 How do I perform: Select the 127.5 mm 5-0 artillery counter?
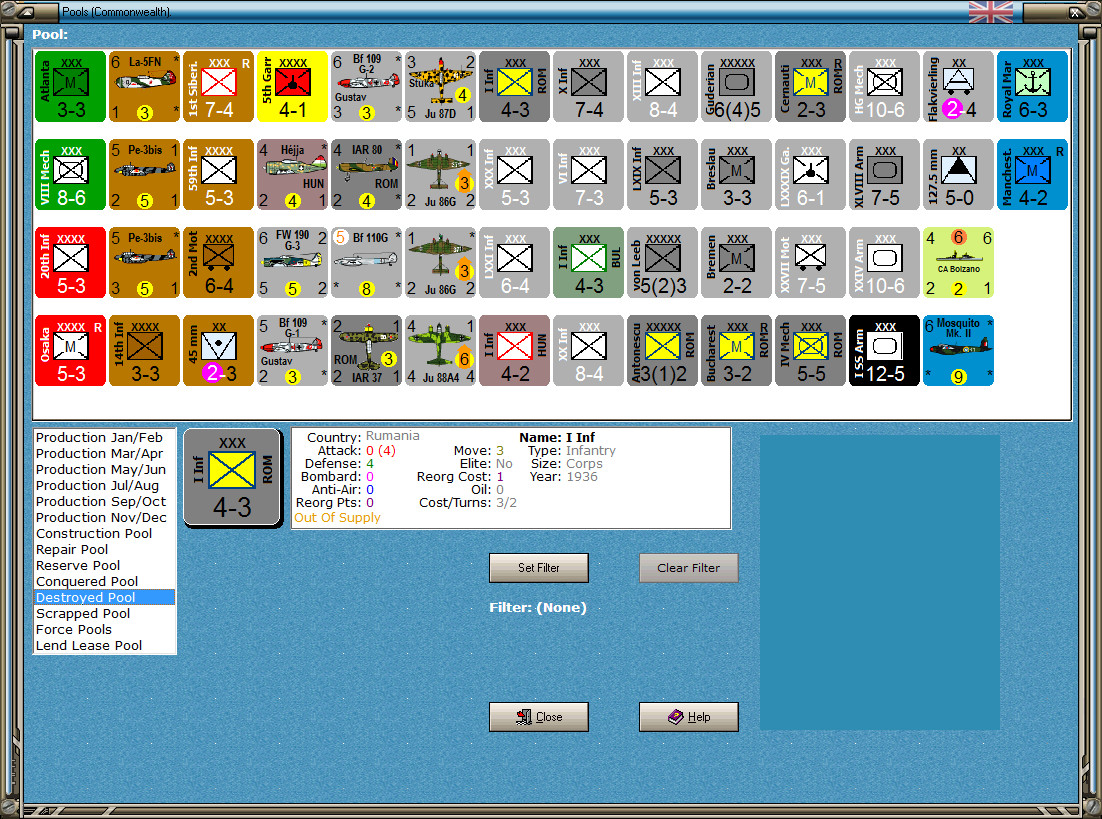[958, 174]
